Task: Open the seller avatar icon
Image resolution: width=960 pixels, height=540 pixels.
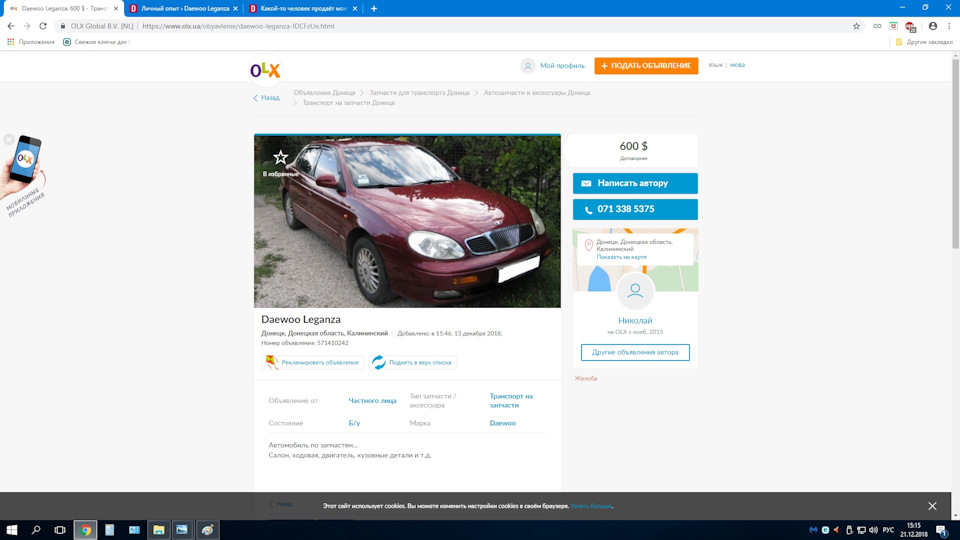Action: pyautogui.click(x=635, y=291)
